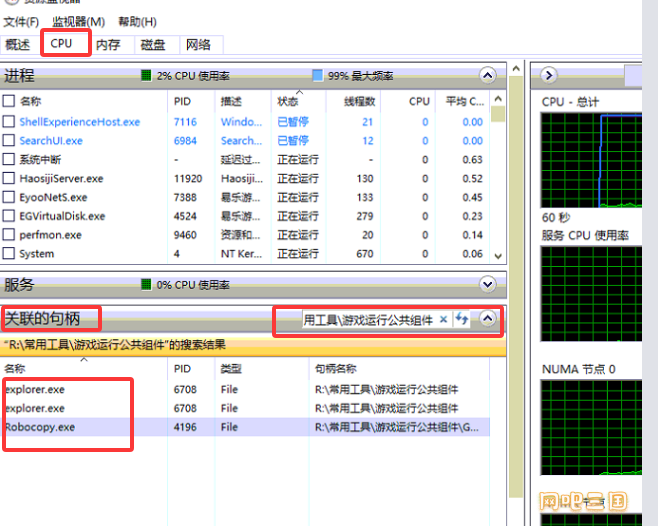This screenshot has height=526, width=658.
Task: Select EGVirtualDisk.exe process name
Action: [x=62, y=216]
